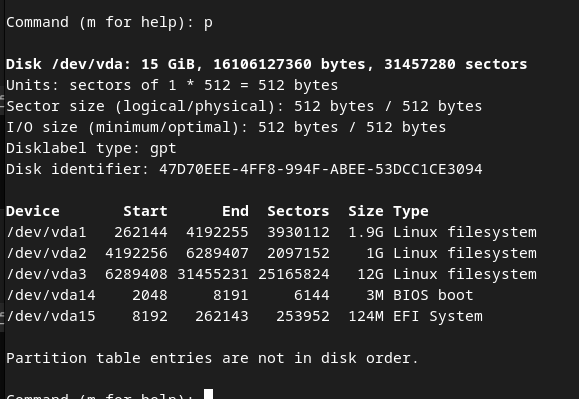Click the Start column header
Screen dimensions: 579x399
[x=145, y=211]
